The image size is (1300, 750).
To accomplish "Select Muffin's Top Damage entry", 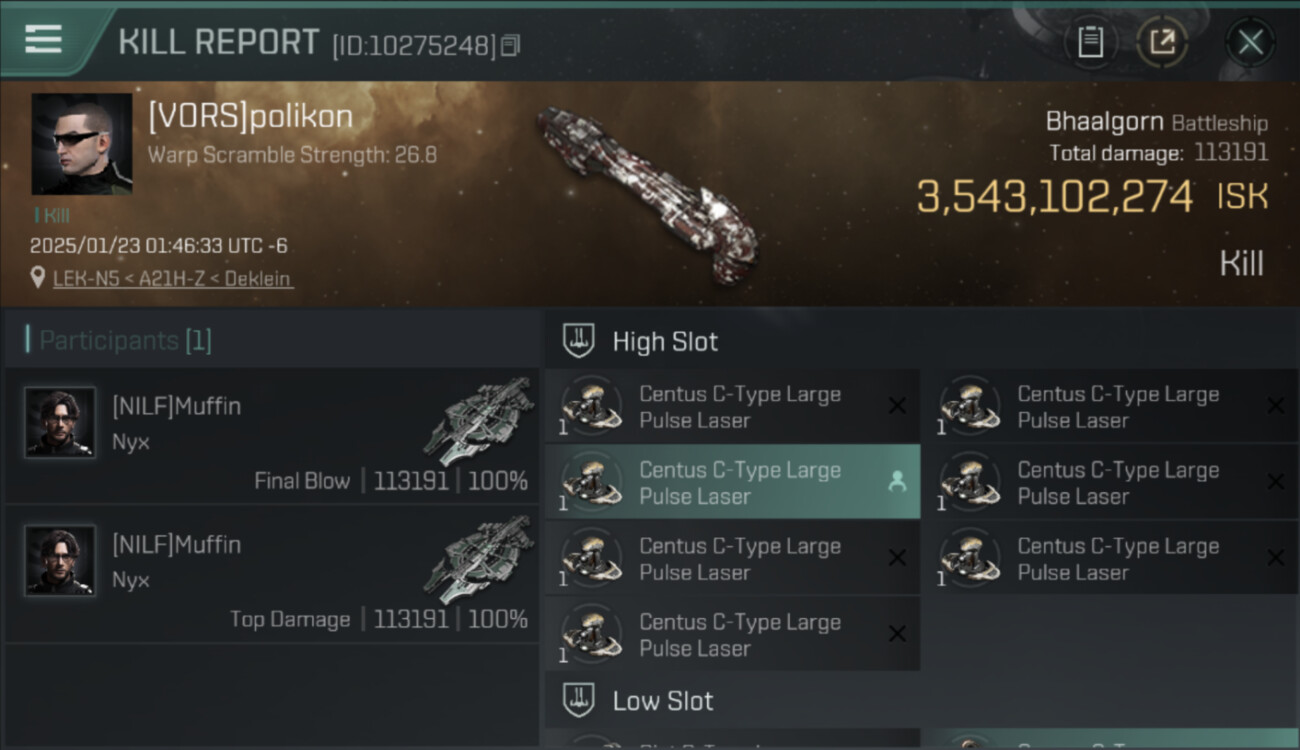I will coord(272,574).
